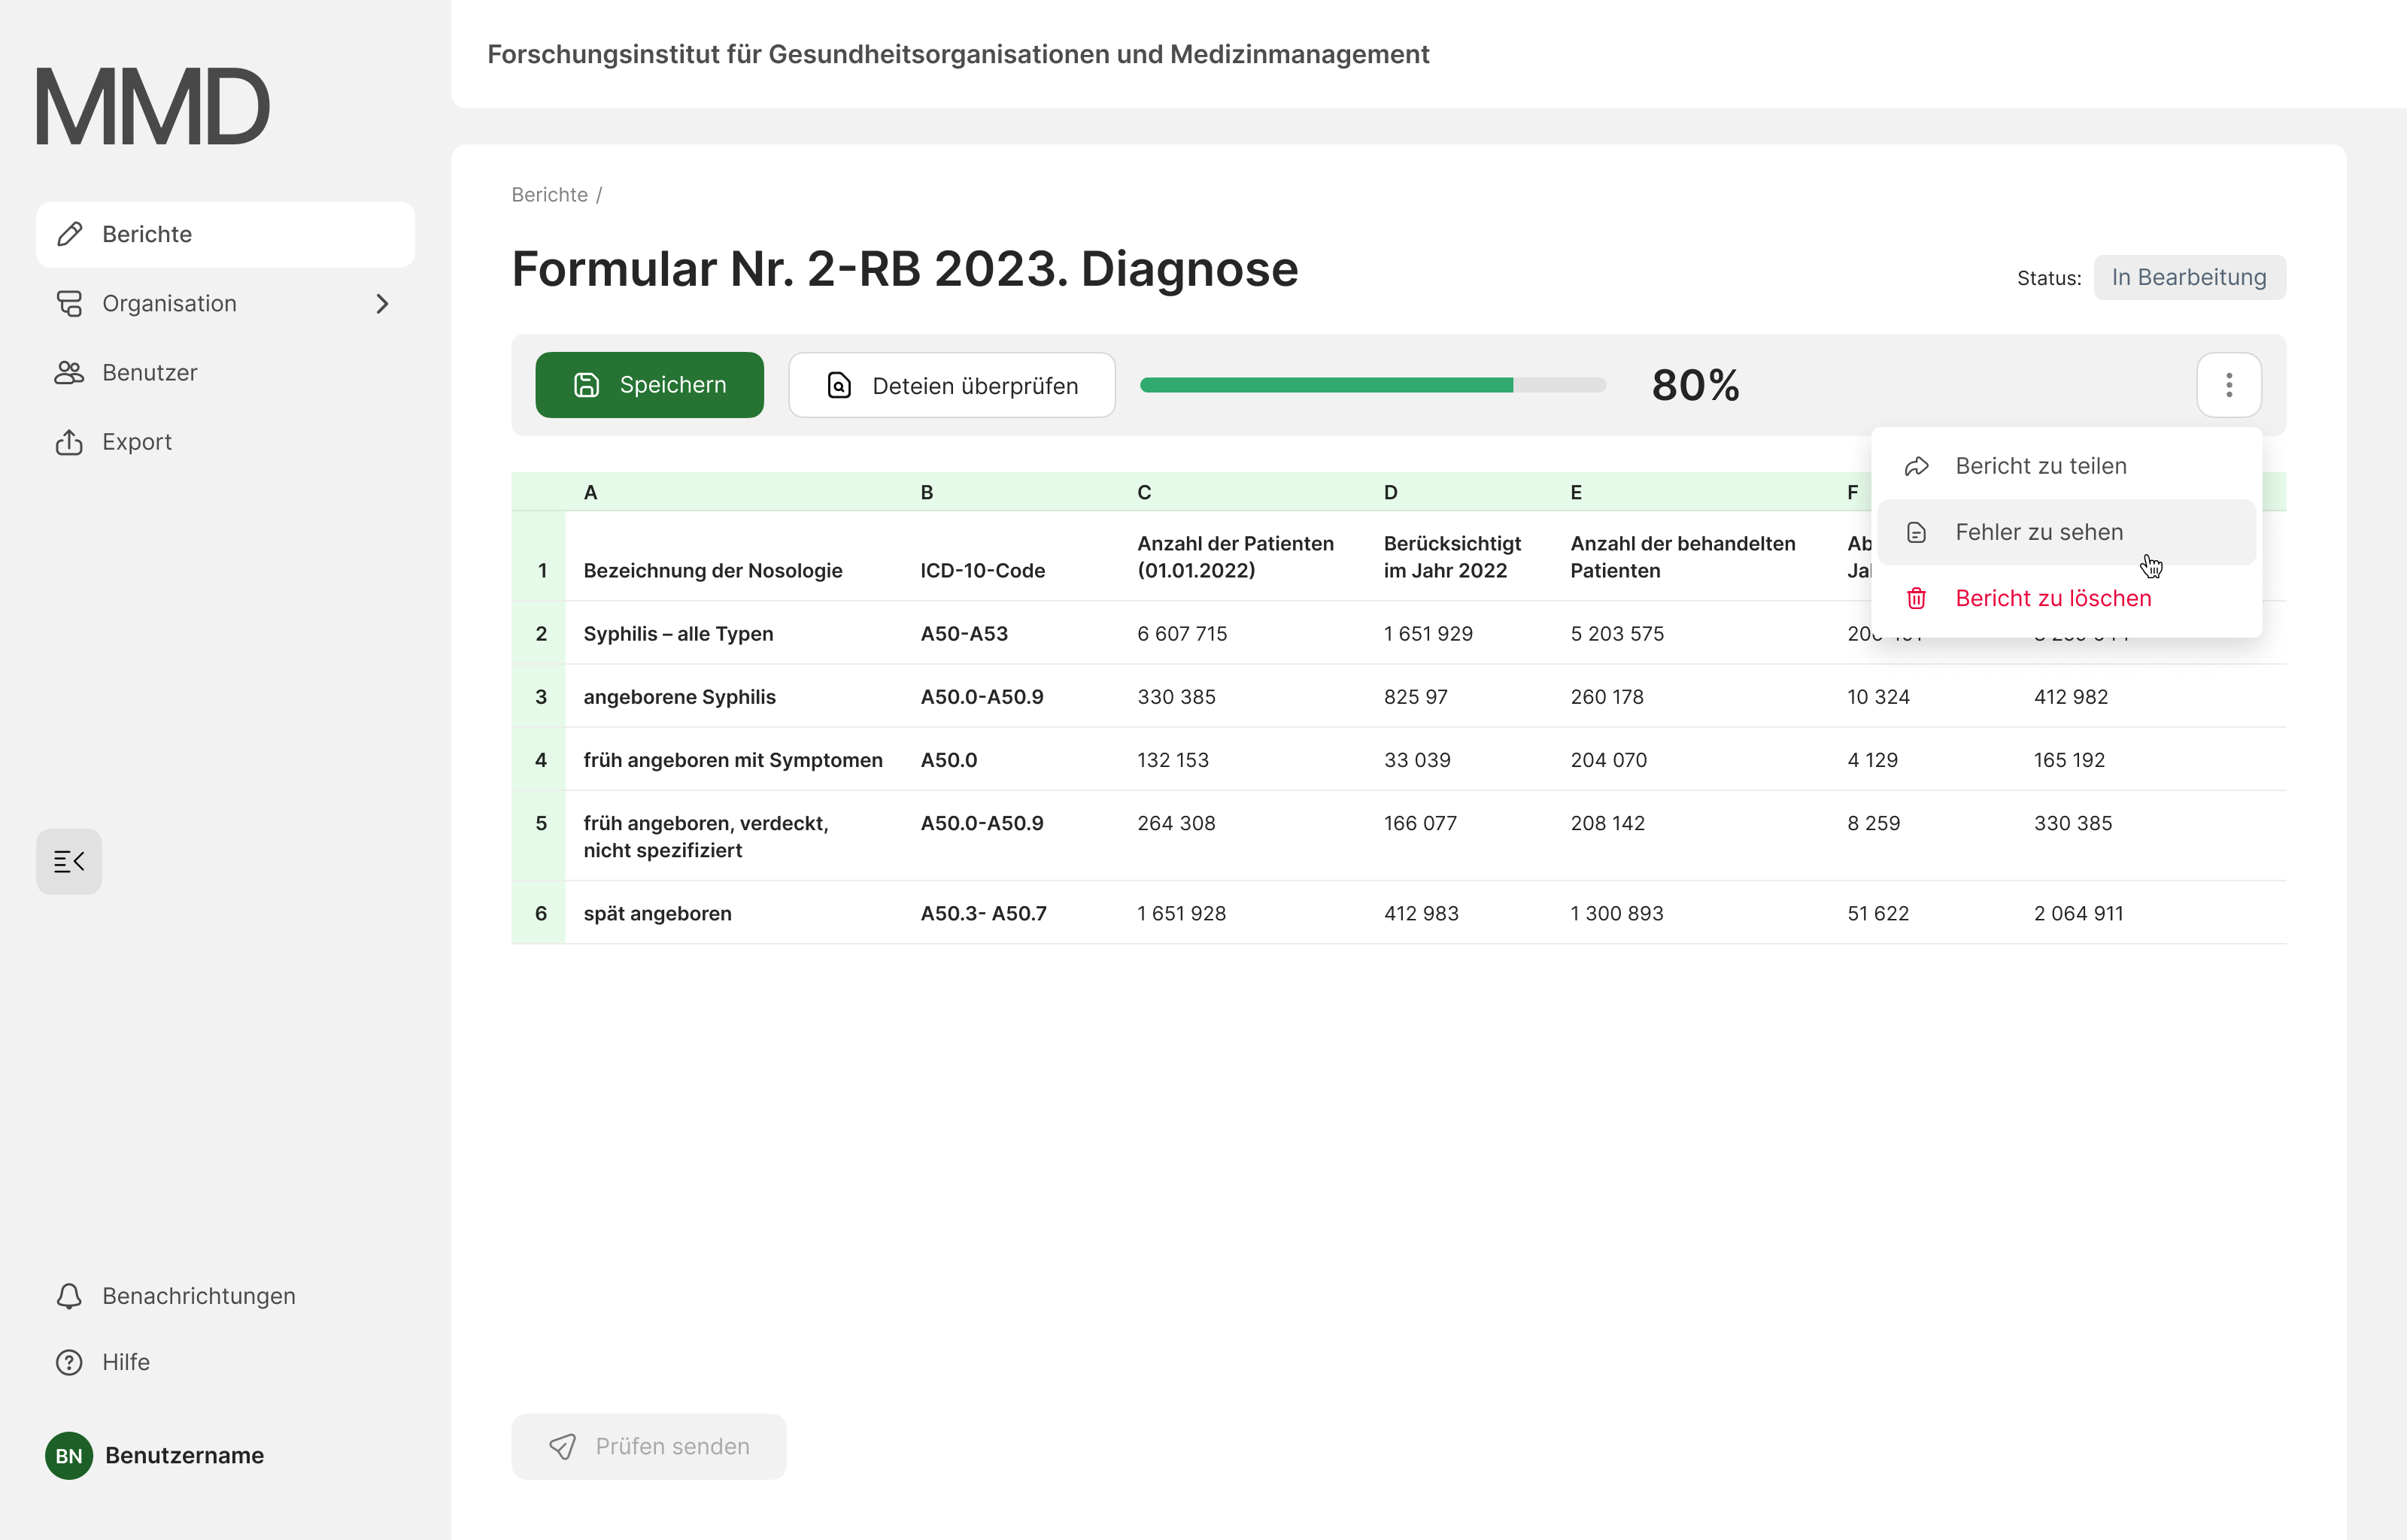Collapse the sidebar with the toggle button
Screen dimensions: 2407x1540
pos(69,861)
